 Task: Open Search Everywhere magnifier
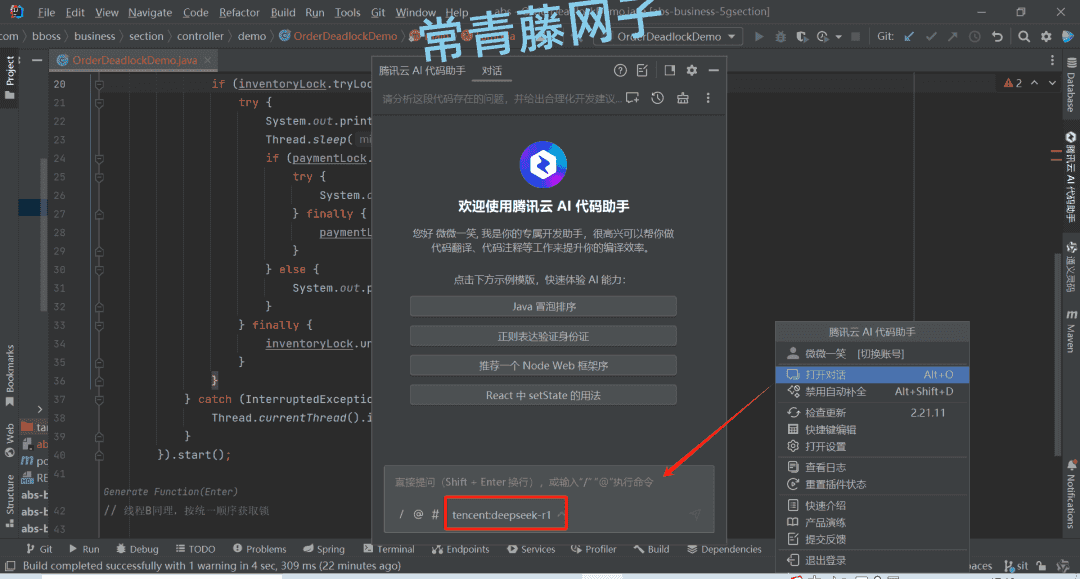click(1024, 36)
